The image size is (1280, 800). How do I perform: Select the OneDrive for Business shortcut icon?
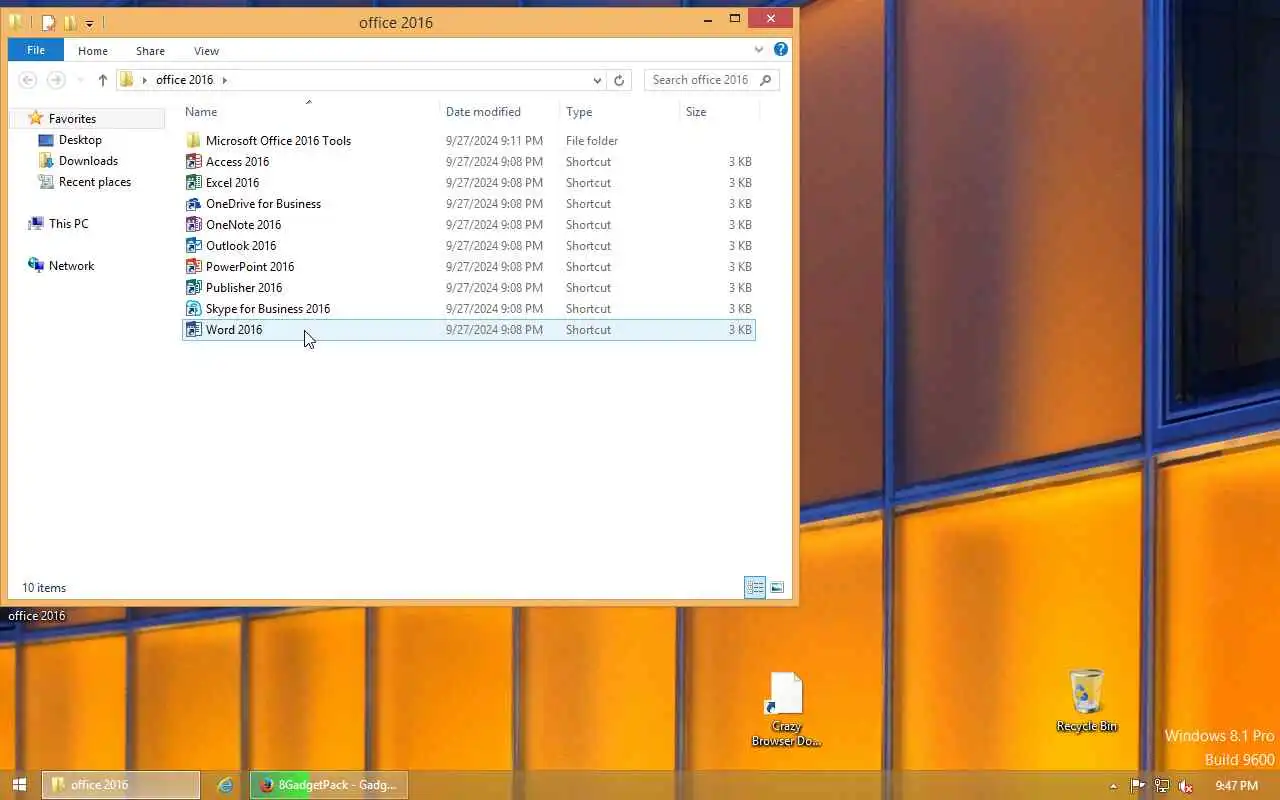pos(194,203)
